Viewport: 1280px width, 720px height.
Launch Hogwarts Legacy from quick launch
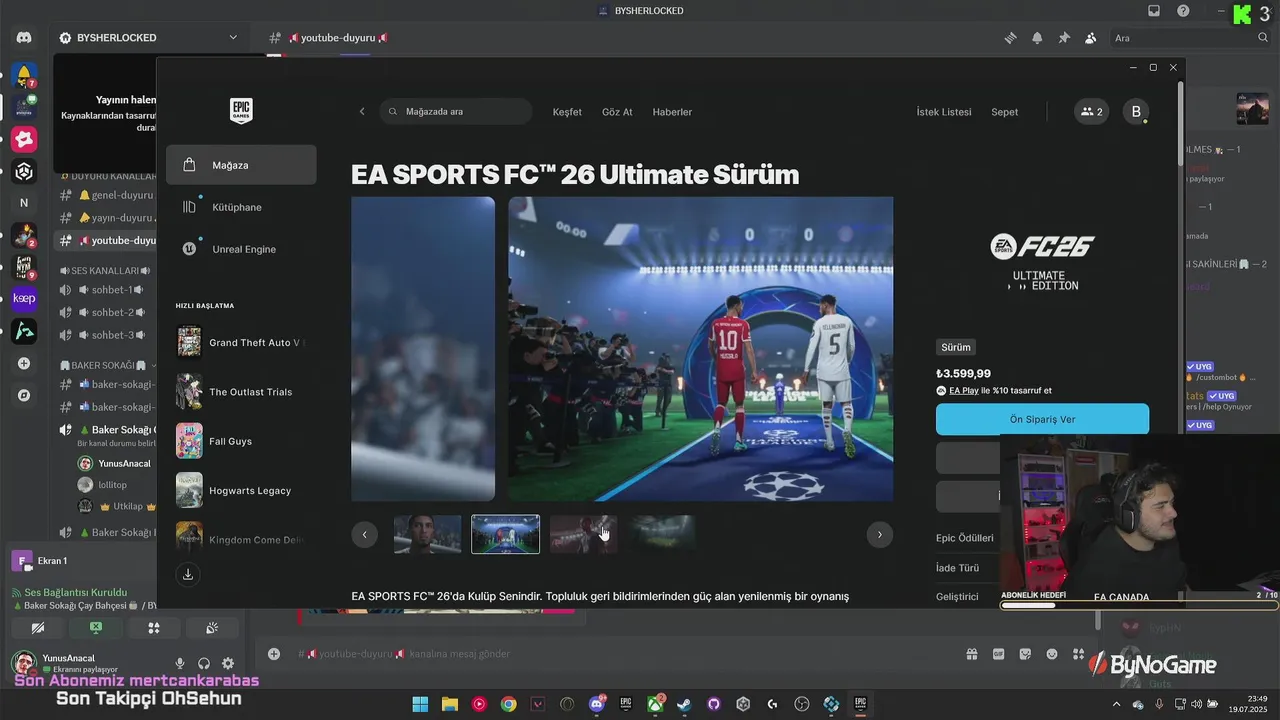click(x=241, y=491)
